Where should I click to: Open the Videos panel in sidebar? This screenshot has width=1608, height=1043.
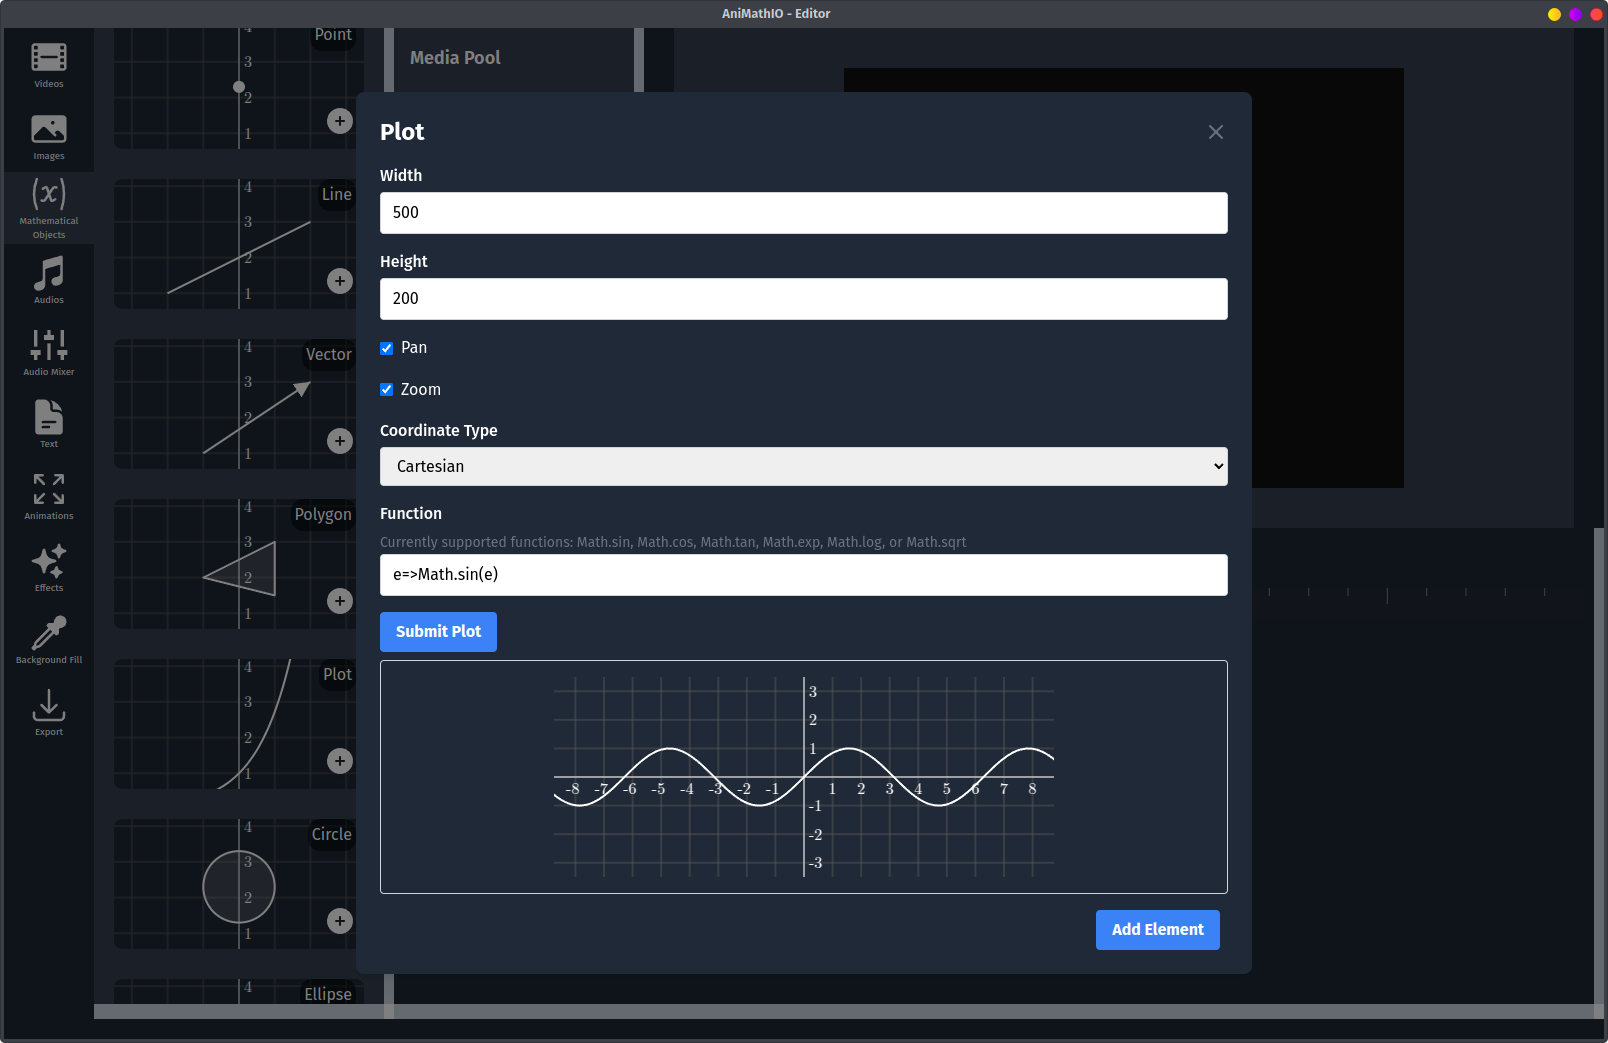[x=48, y=65]
